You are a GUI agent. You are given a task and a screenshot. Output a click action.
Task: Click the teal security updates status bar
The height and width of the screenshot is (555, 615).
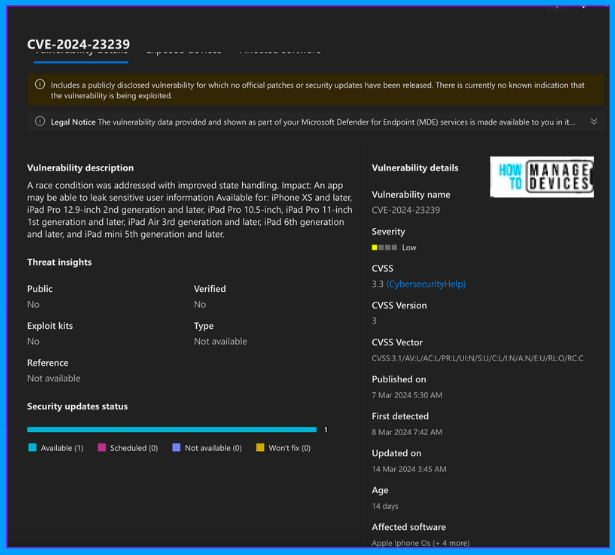click(x=172, y=429)
